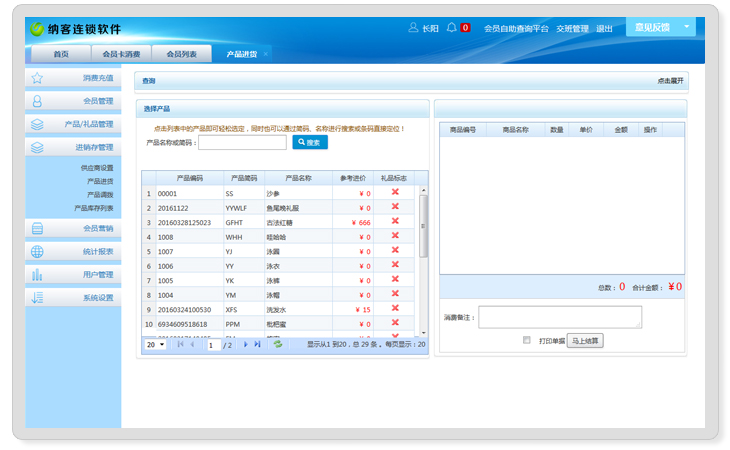The width and height of the screenshot is (730, 450).
Task: Click the globe icon for 统计报表
Action: 37,252
